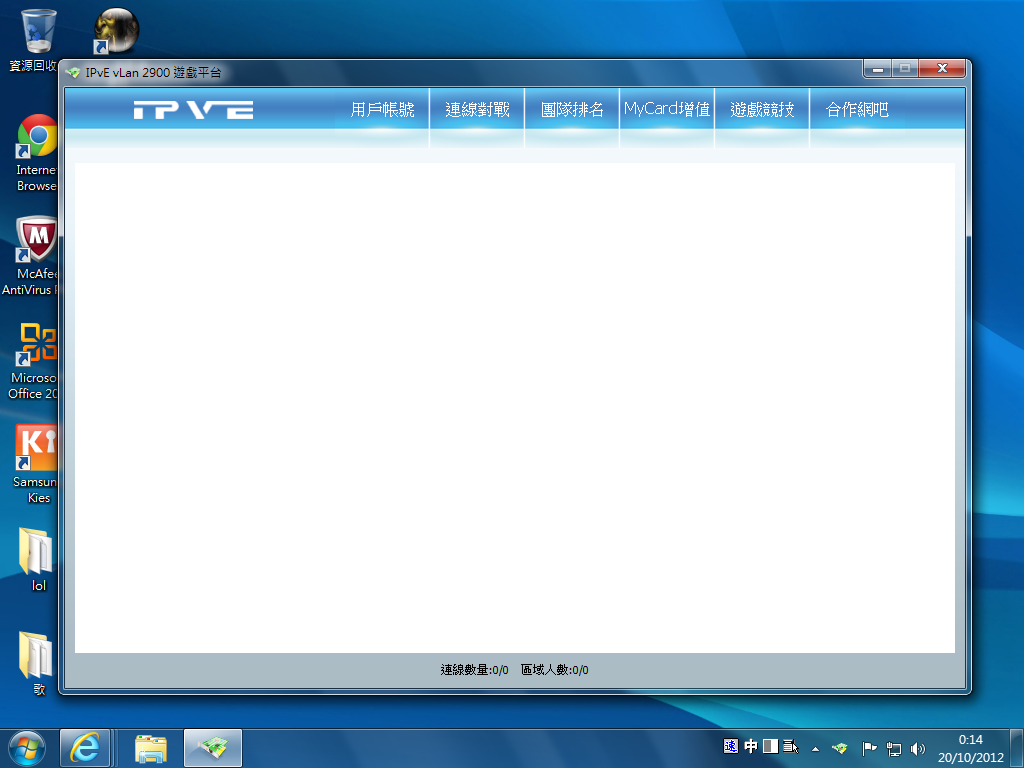Open Internet Explorer from the taskbar
This screenshot has height=768, width=1024.
click(85, 748)
